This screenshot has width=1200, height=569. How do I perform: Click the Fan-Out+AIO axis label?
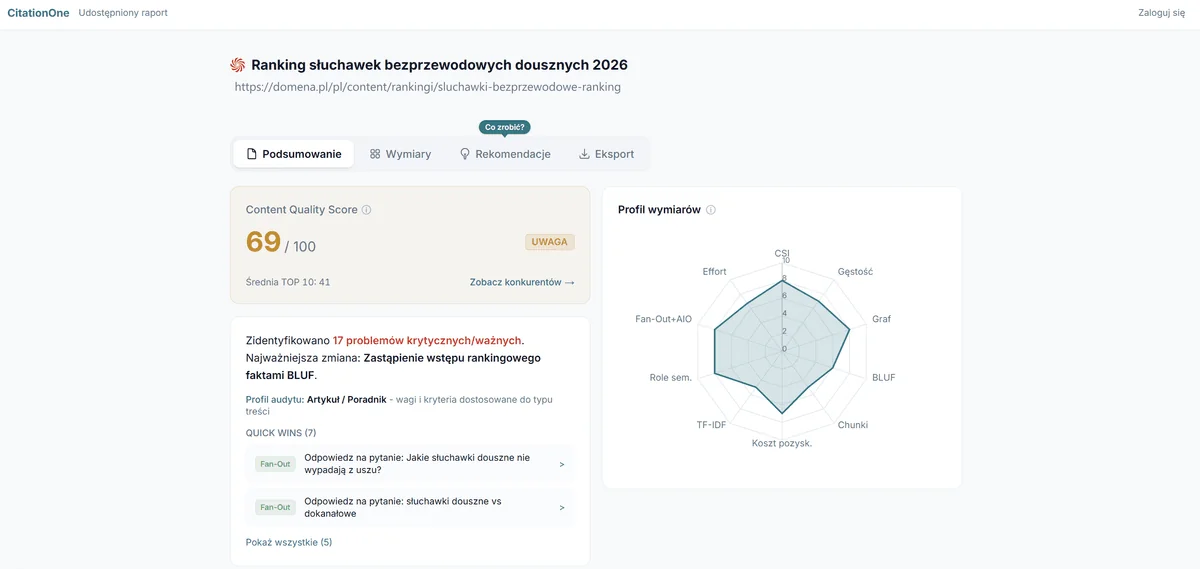coord(664,319)
